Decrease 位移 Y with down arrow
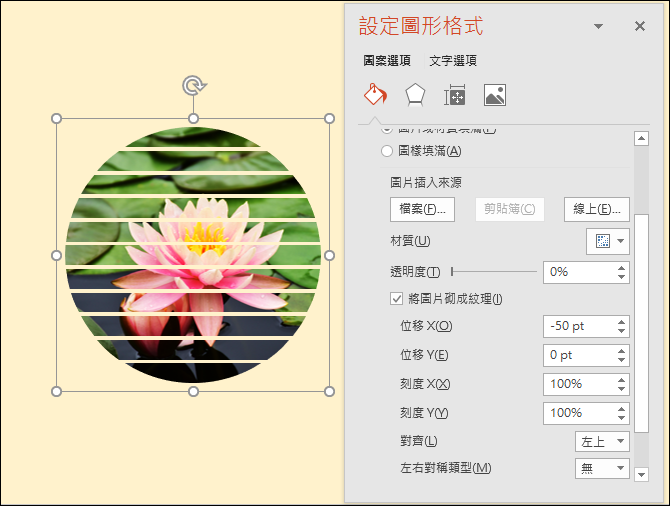 pos(621,360)
